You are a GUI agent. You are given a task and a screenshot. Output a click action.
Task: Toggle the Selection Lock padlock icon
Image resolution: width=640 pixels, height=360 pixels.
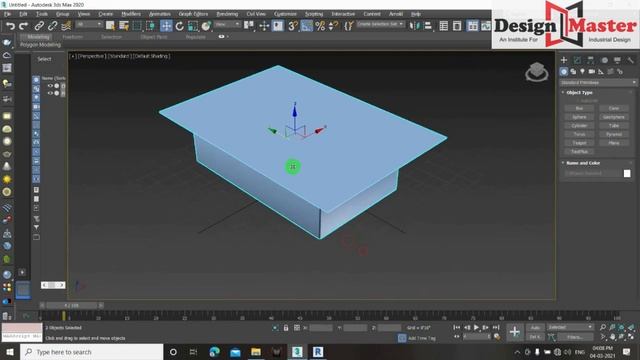click(x=286, y=328)
